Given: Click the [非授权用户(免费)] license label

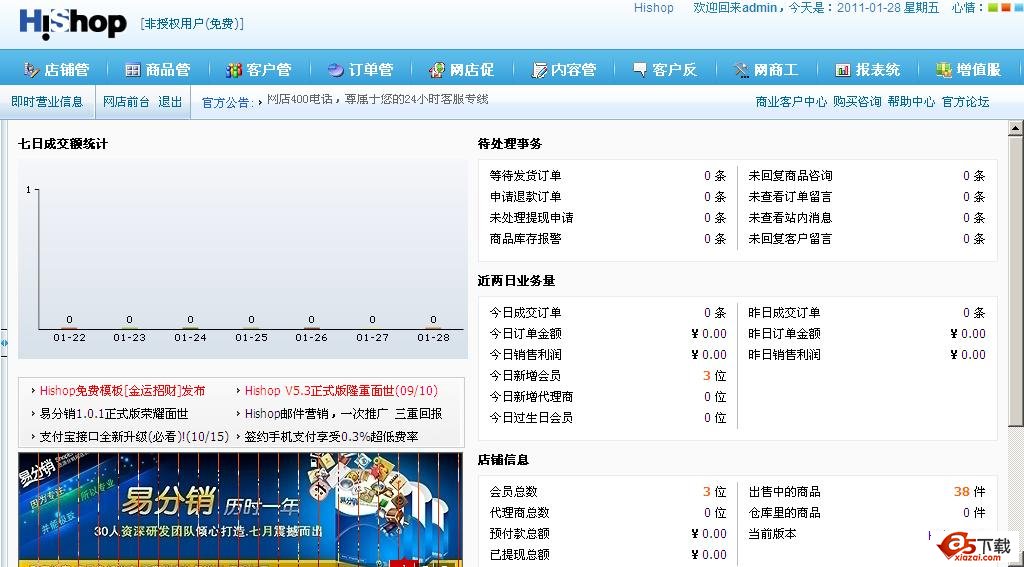Looking at the screenshot, I should click(191, 24).
